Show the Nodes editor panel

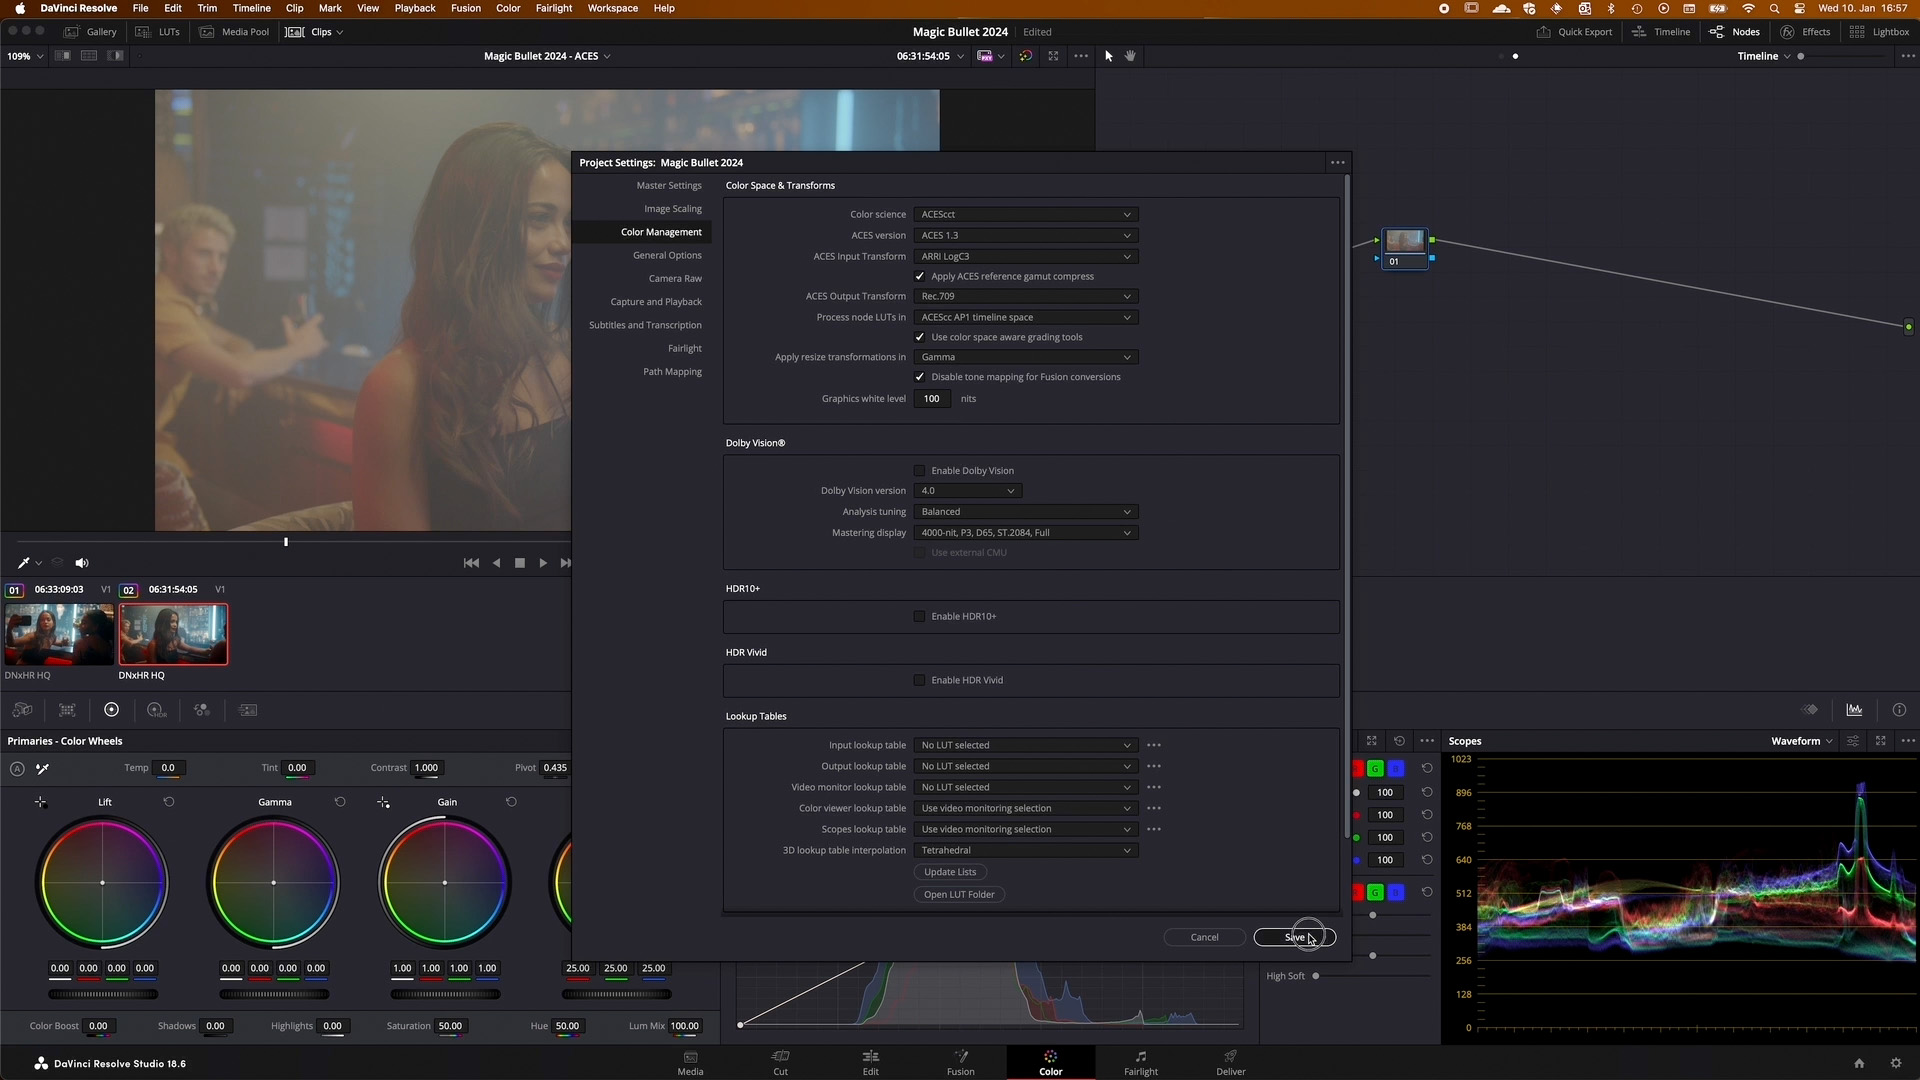coord(1734,32)
